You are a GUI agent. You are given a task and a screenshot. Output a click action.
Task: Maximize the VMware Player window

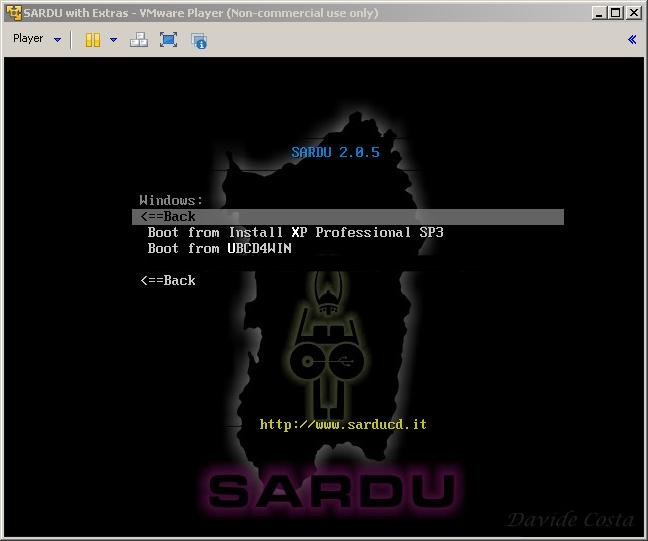click(x=616, y=13)
